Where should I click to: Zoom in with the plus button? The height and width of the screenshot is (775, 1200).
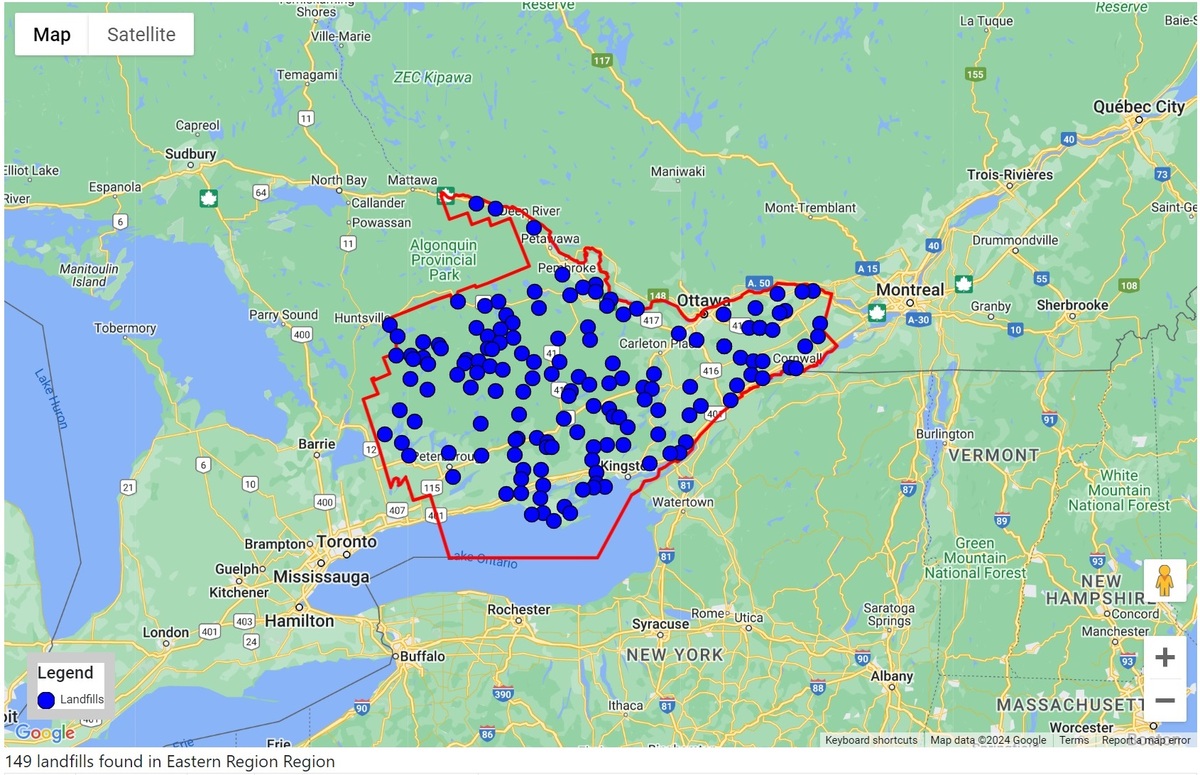[1164, 658]
